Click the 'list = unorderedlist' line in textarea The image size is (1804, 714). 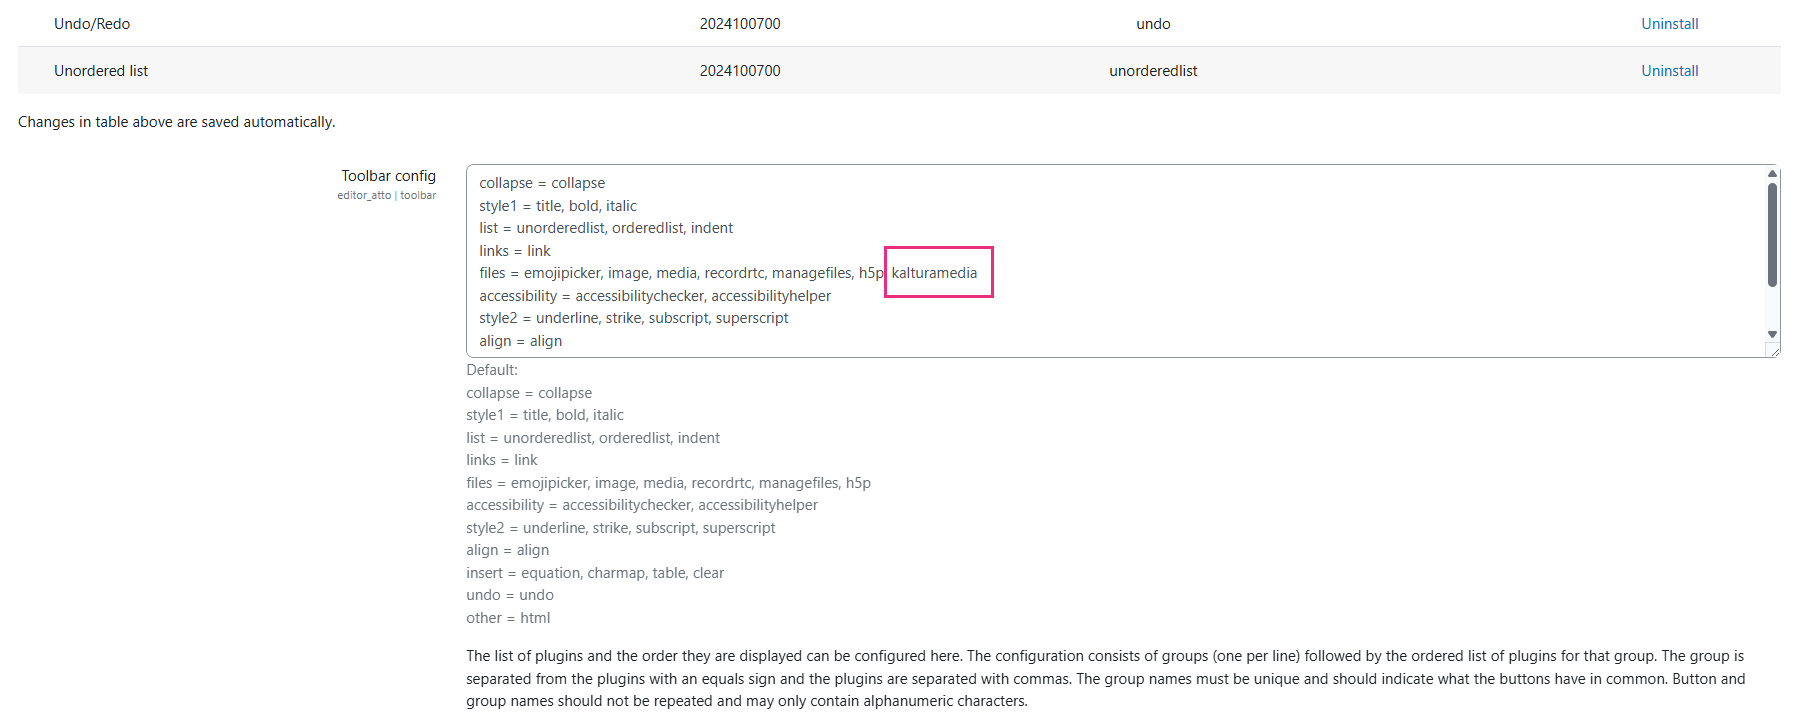click(606, 228)
